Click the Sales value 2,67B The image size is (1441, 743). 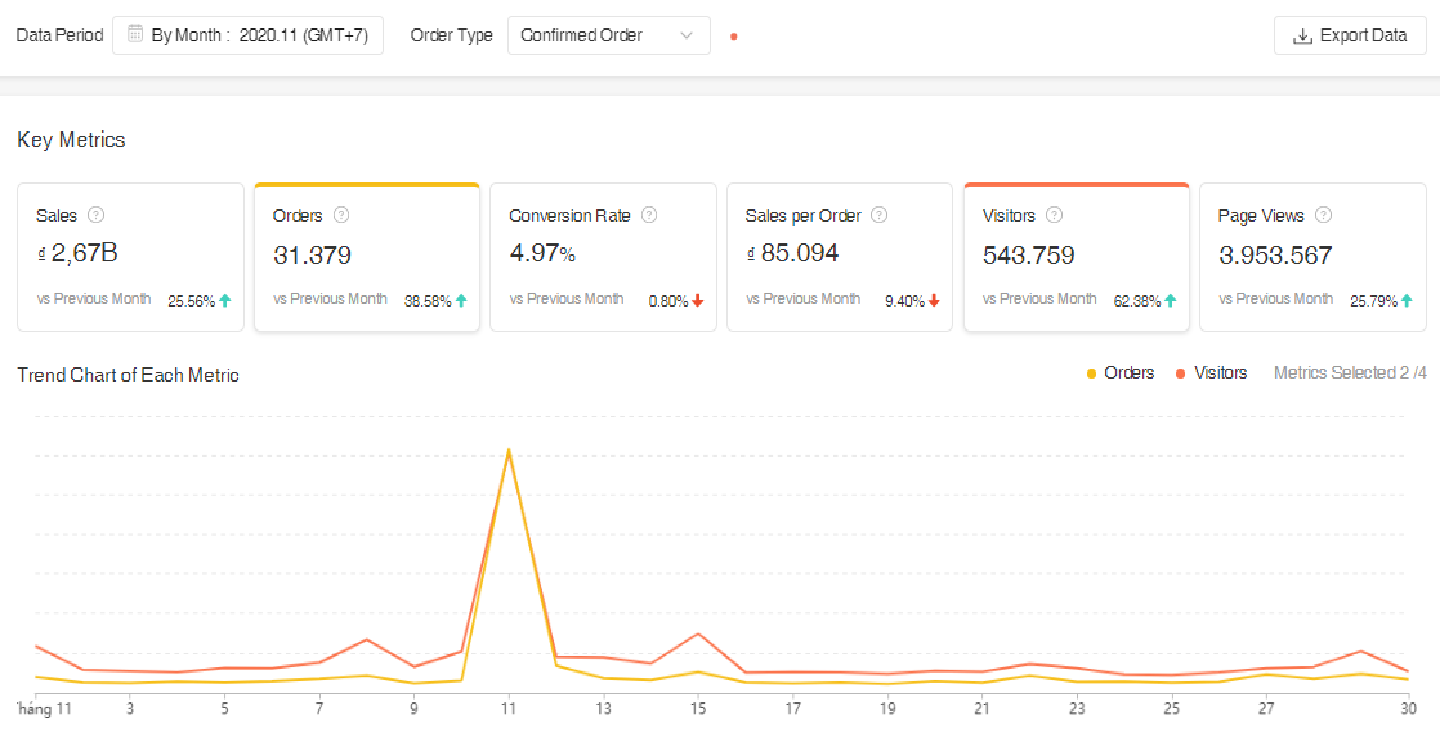tap(77, 254)
